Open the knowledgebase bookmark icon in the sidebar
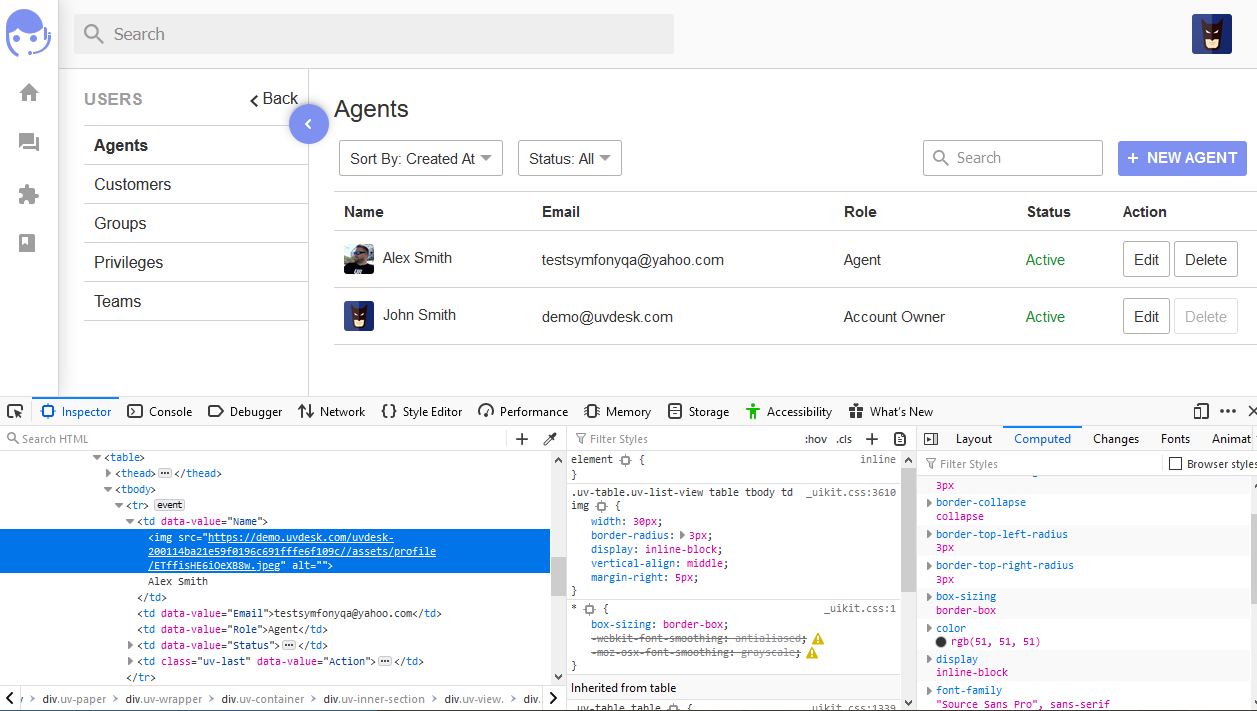Image resolution: width=1257 pixels, height=711 pixels. pos(28,243)
